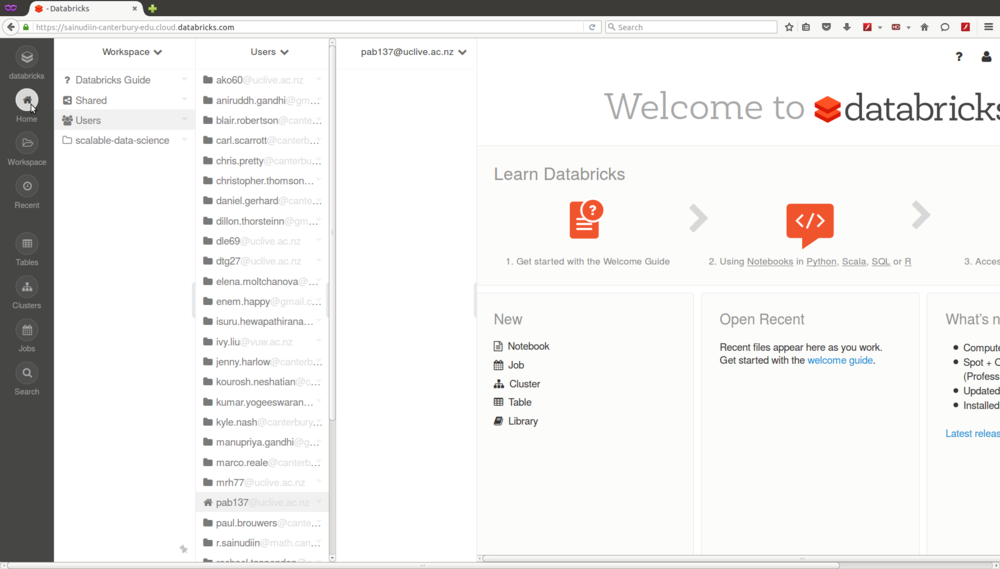Open the chris.pretty user folder

(x=262, y=161)
